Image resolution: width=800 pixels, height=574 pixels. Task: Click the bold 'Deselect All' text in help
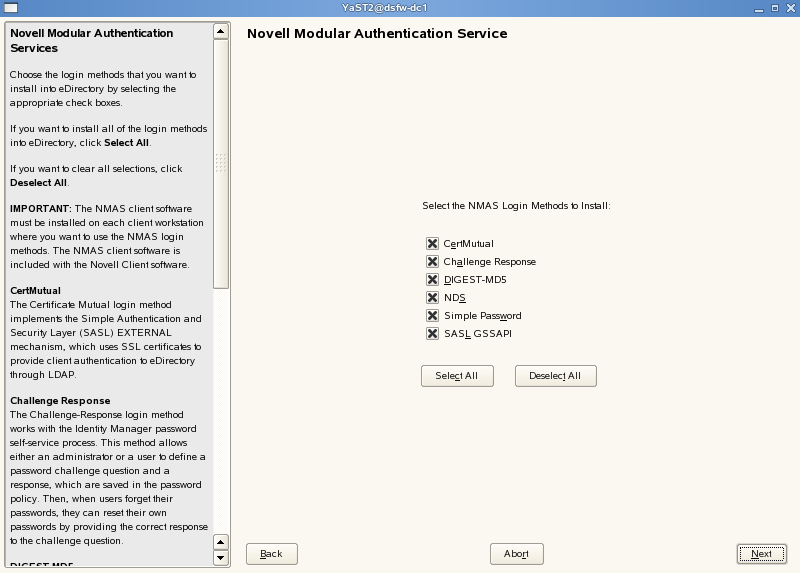click(x=39, y=183)
